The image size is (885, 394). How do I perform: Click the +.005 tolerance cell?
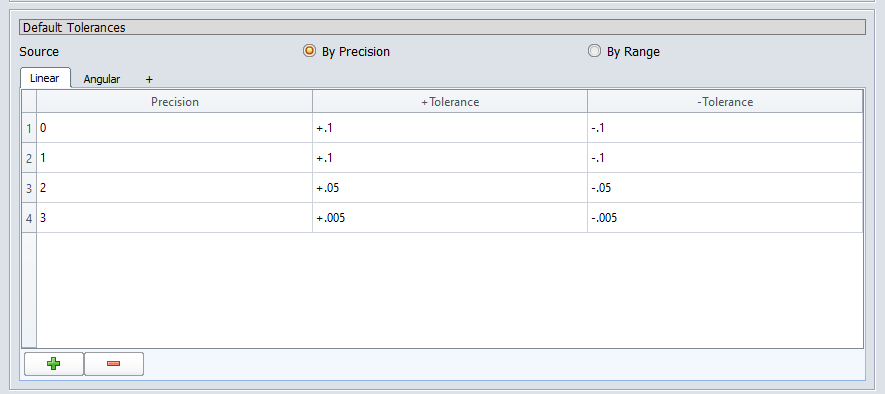point(450,218)
